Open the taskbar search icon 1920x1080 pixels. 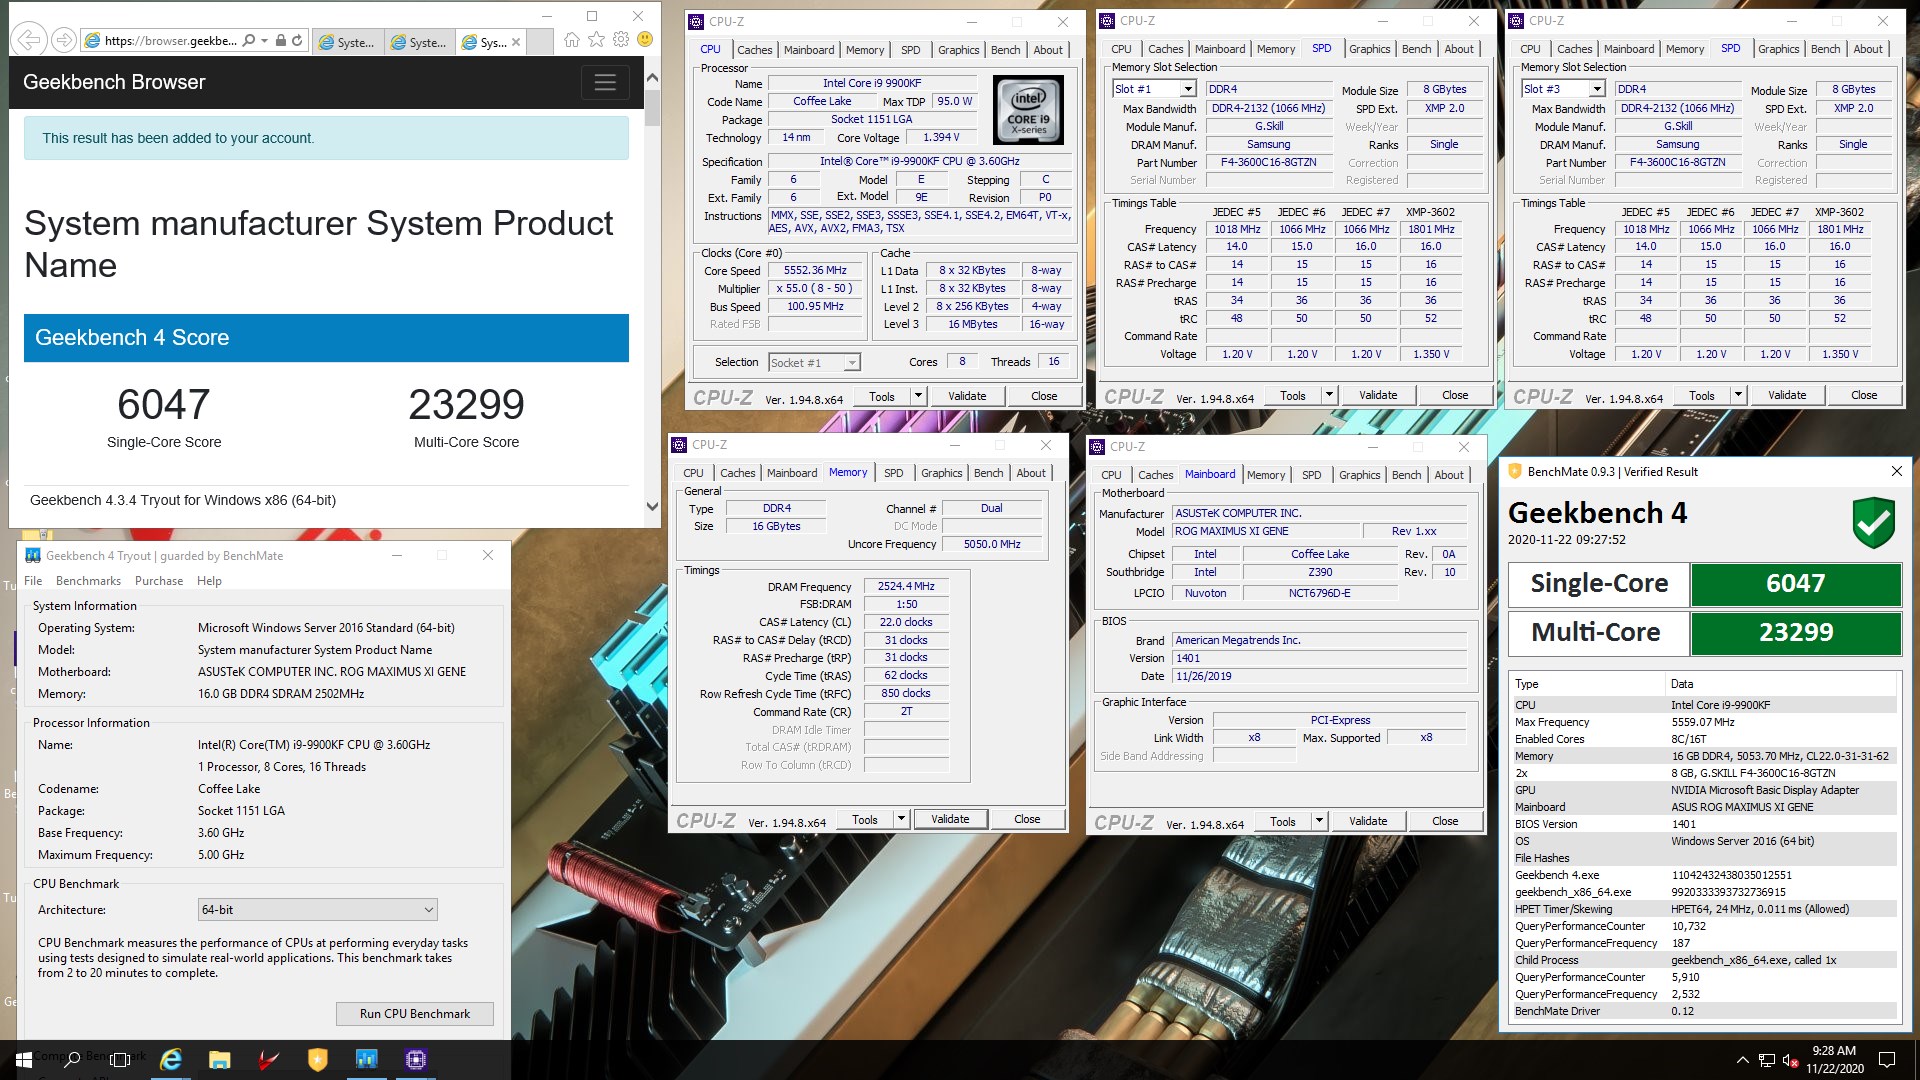point(72,1059)
